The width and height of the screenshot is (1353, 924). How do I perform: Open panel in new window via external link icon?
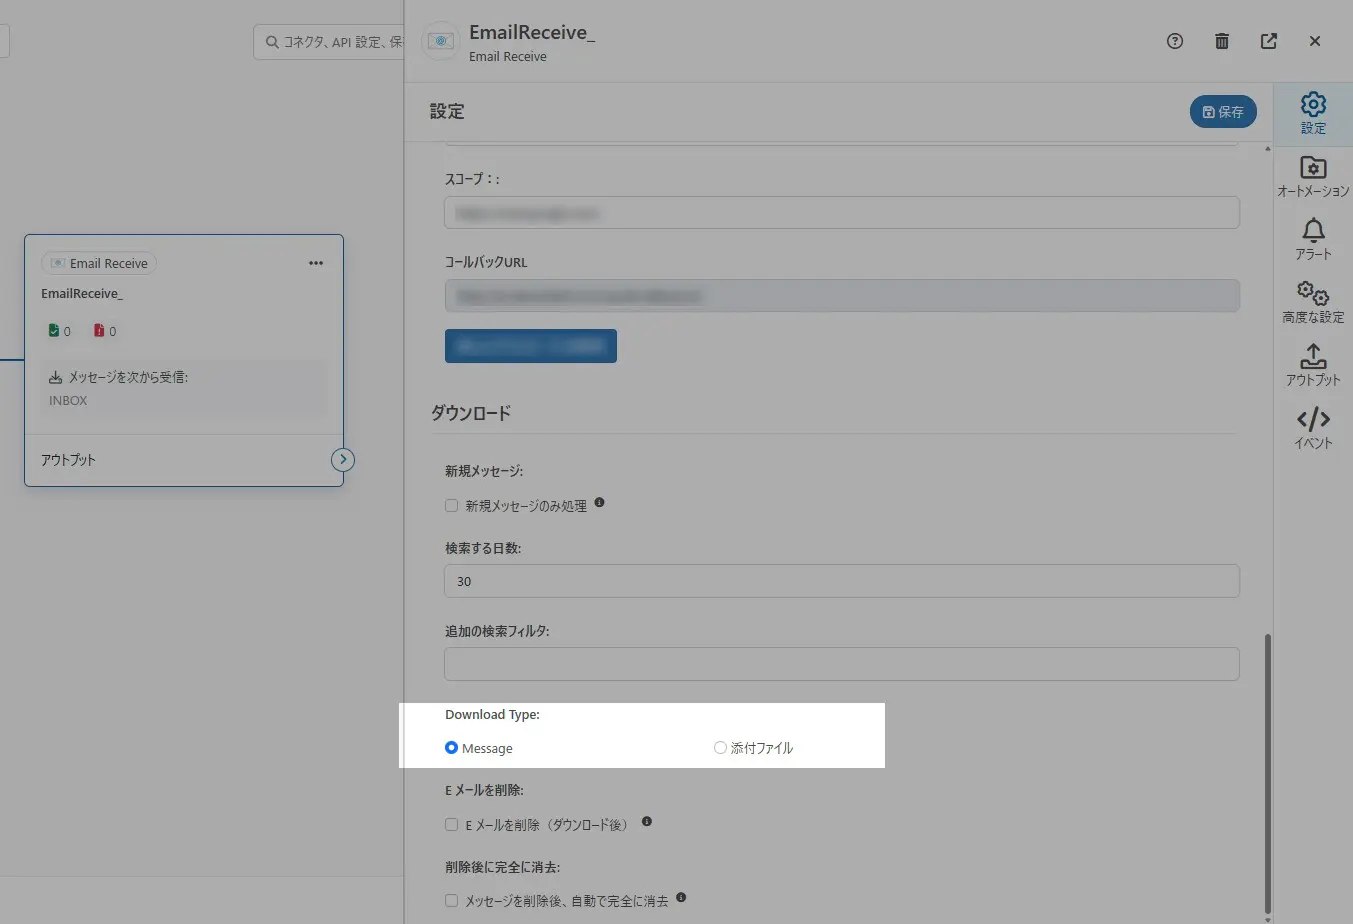[x=1268, y=41]
